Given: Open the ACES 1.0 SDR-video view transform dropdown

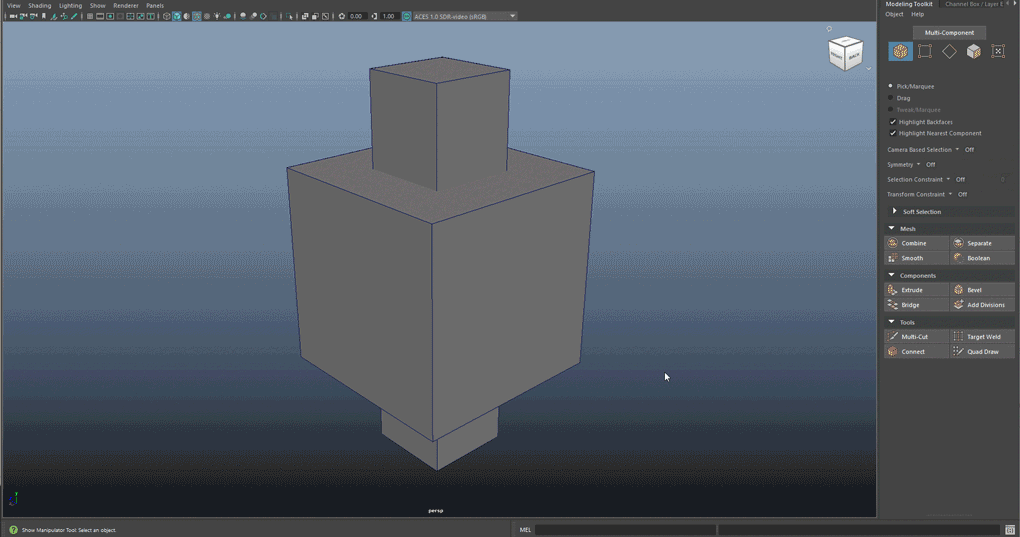Looking at the screenshot, I should point(463,16).
